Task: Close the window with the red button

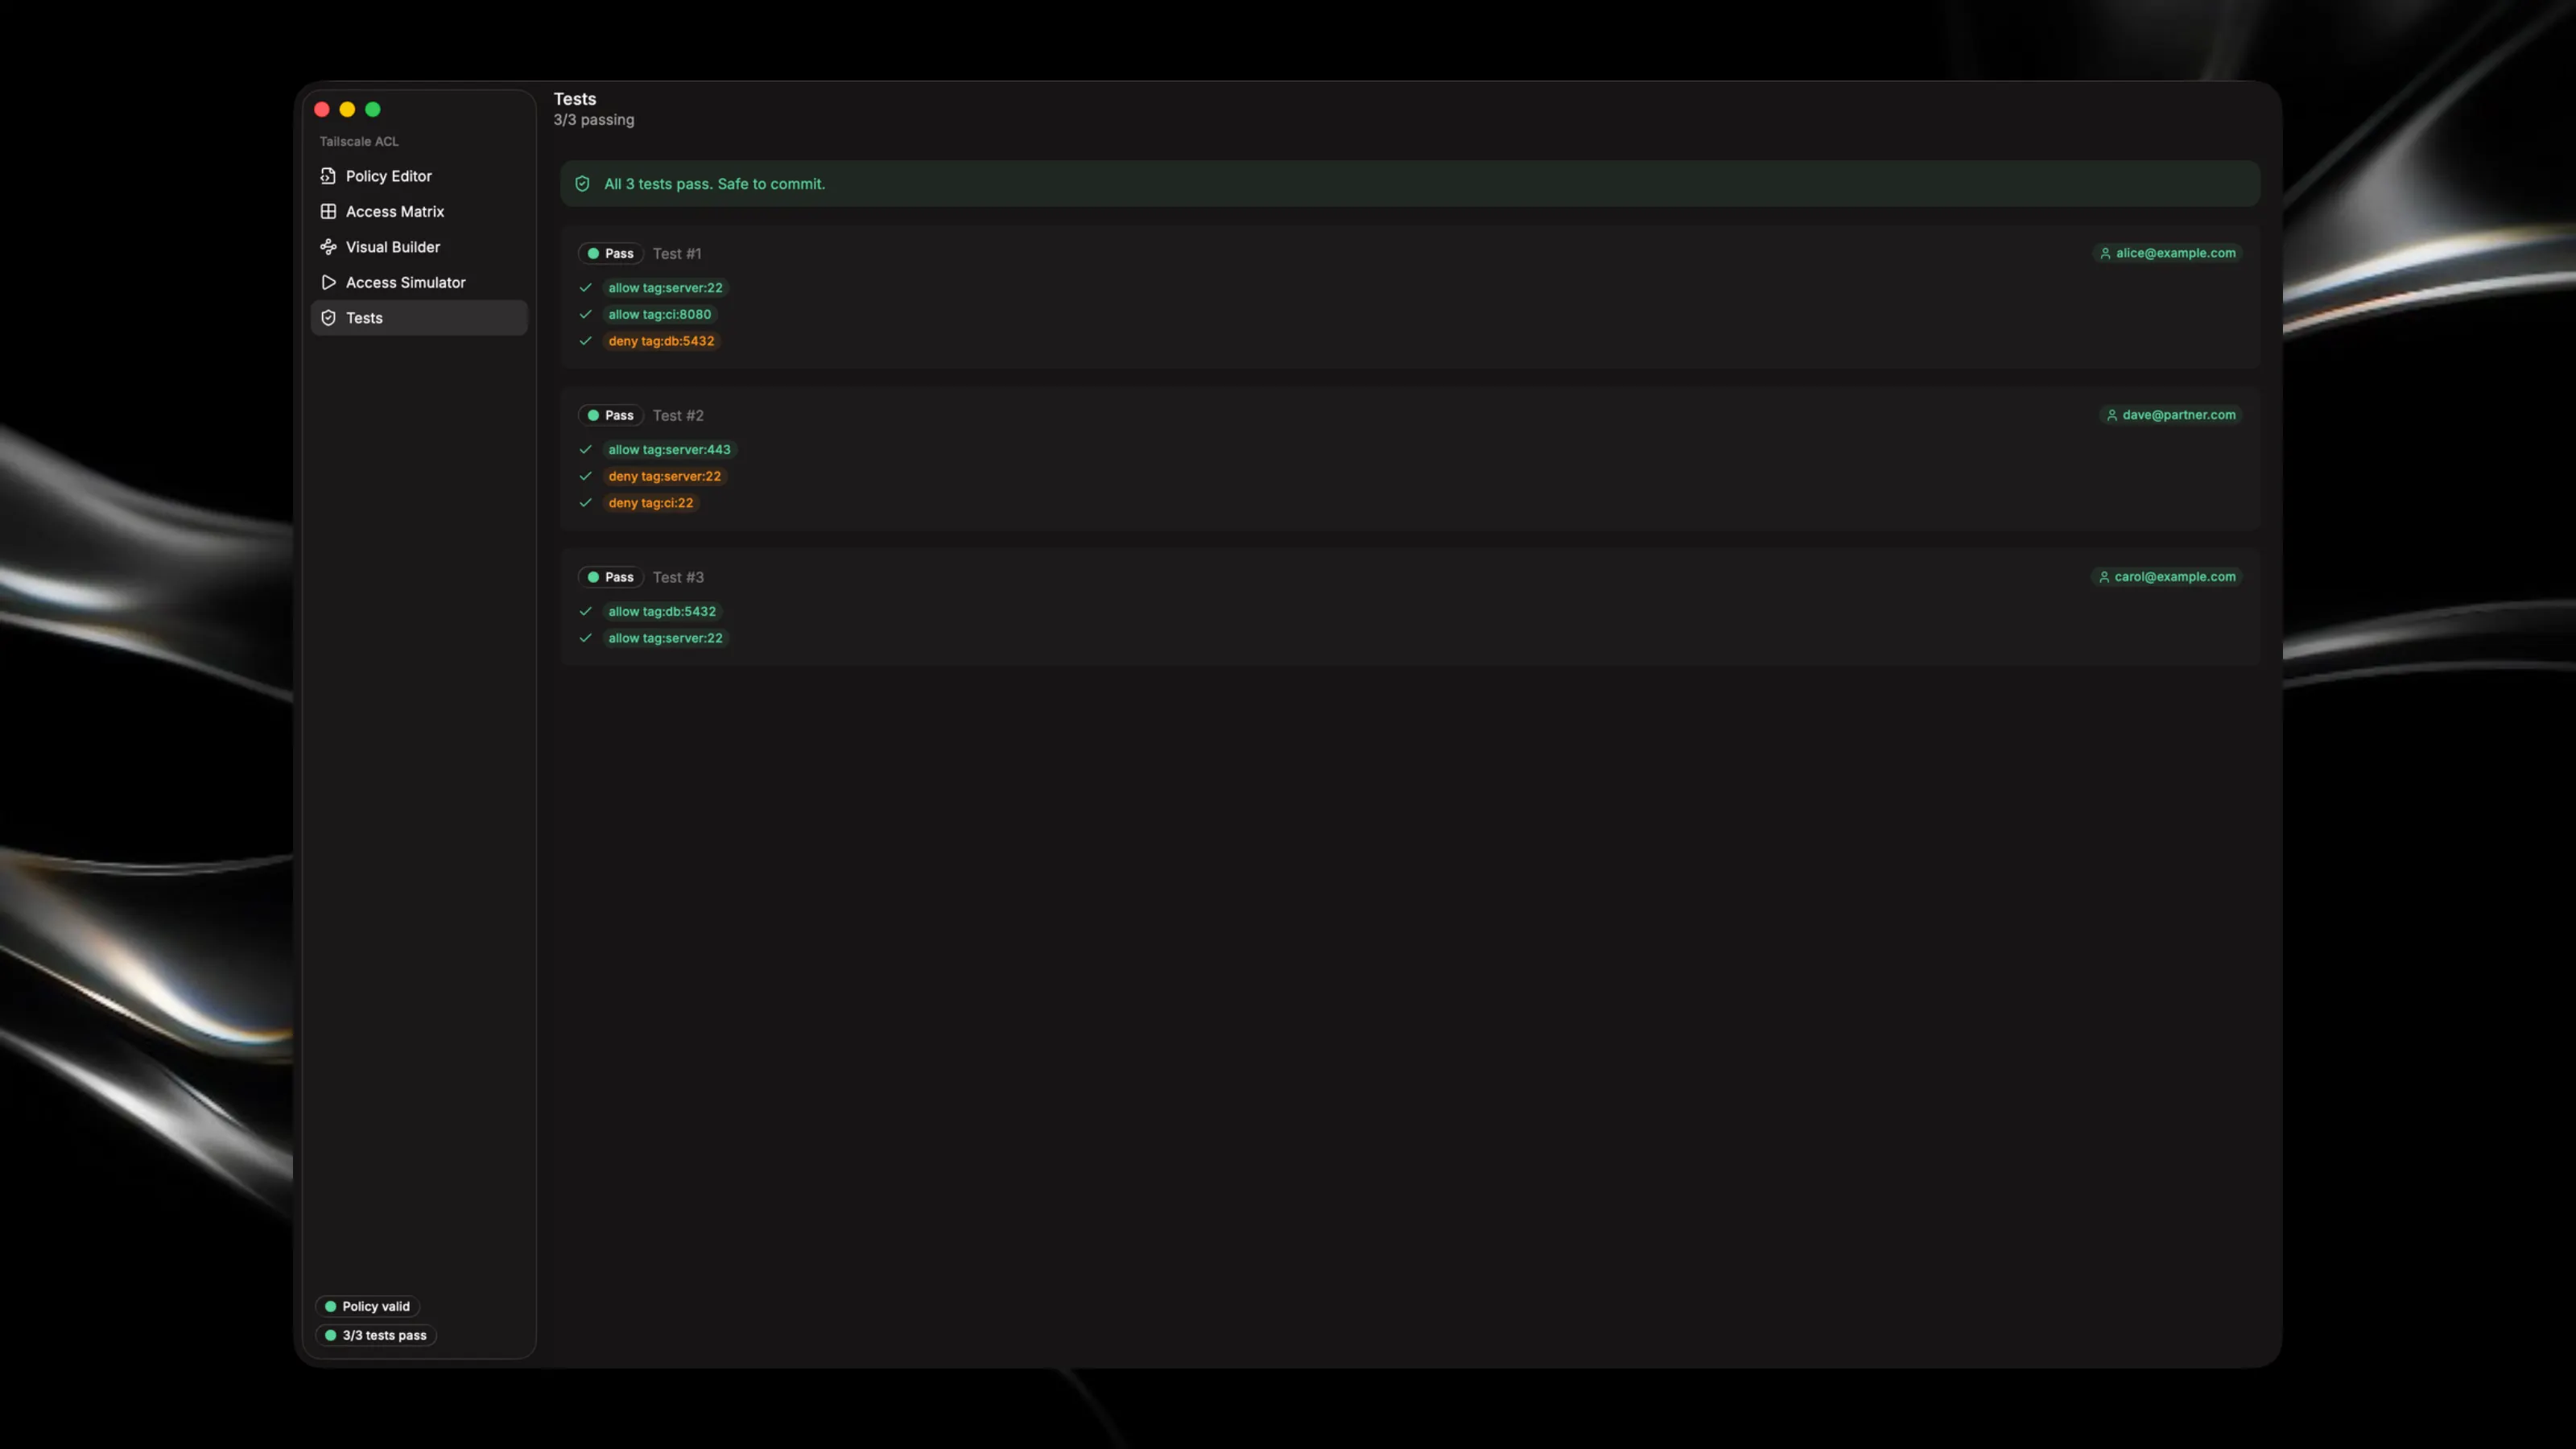Action: click(322, 109)
